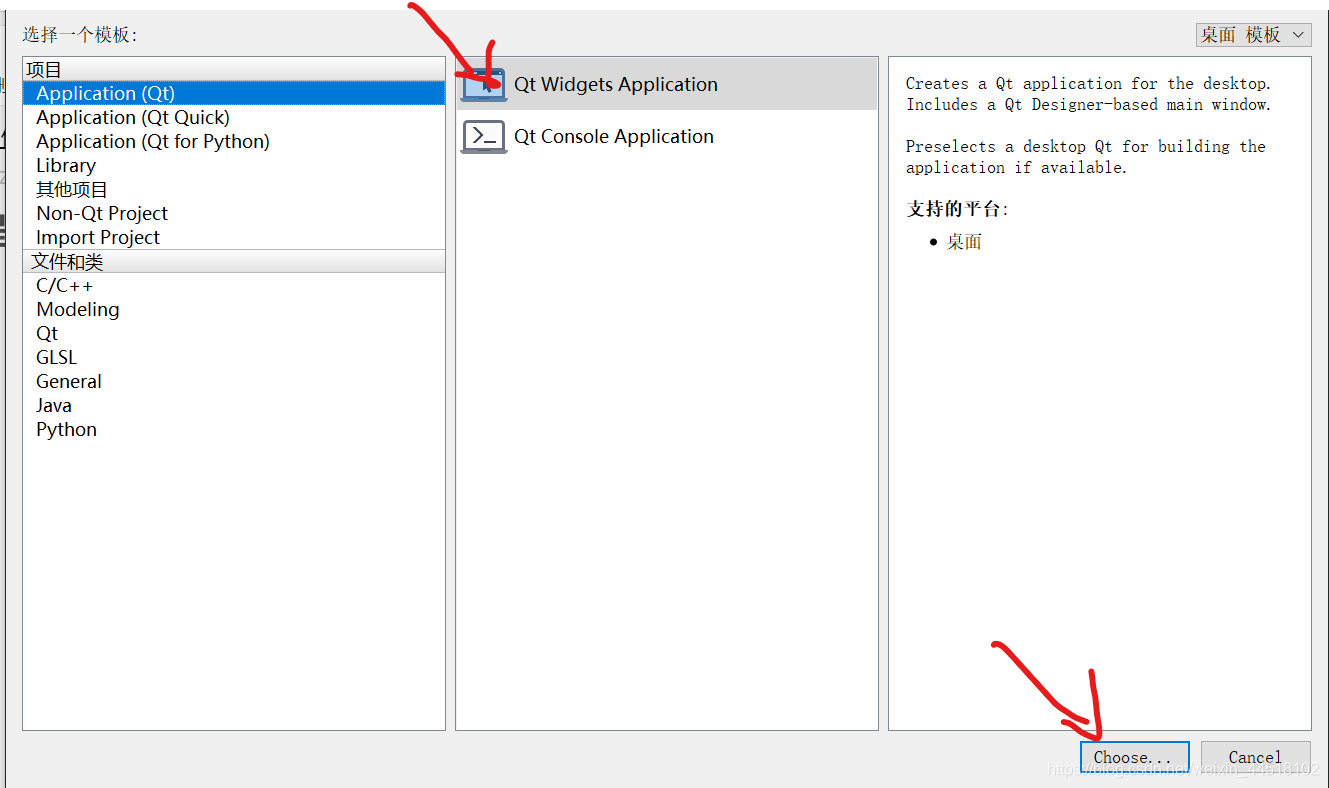Select the Modeling file category
Image resolution: width=1329 pixels, height=788 pixels.
click(234, 309)
